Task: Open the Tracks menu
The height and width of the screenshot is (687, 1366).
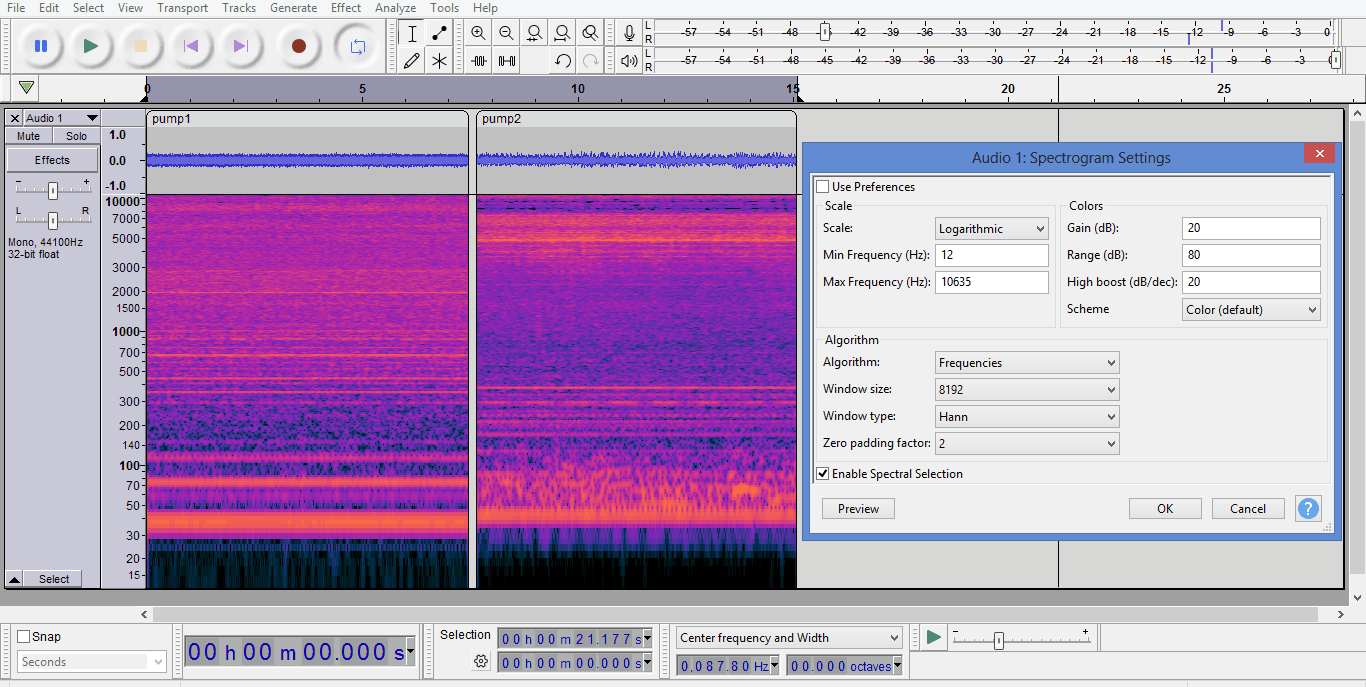Action: [239, 8]
